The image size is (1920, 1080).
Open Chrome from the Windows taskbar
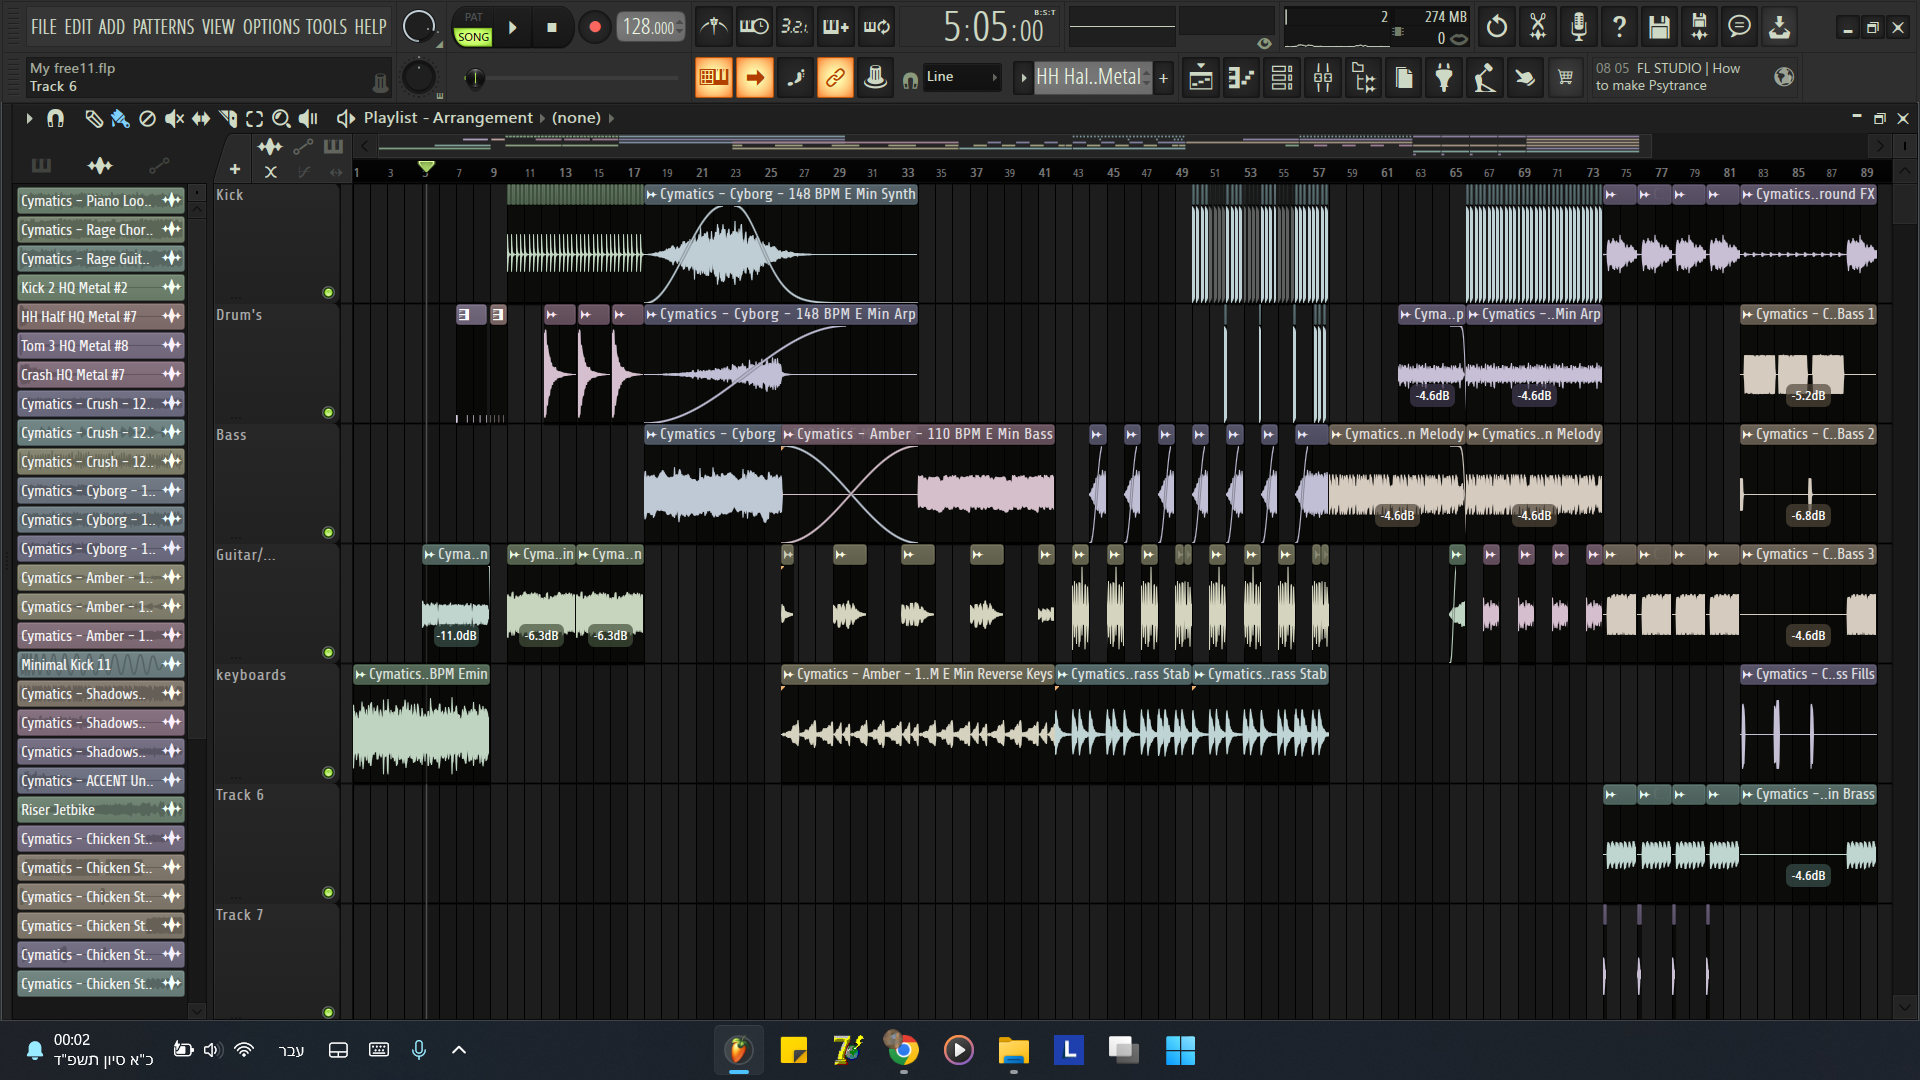pos(903,1050)
